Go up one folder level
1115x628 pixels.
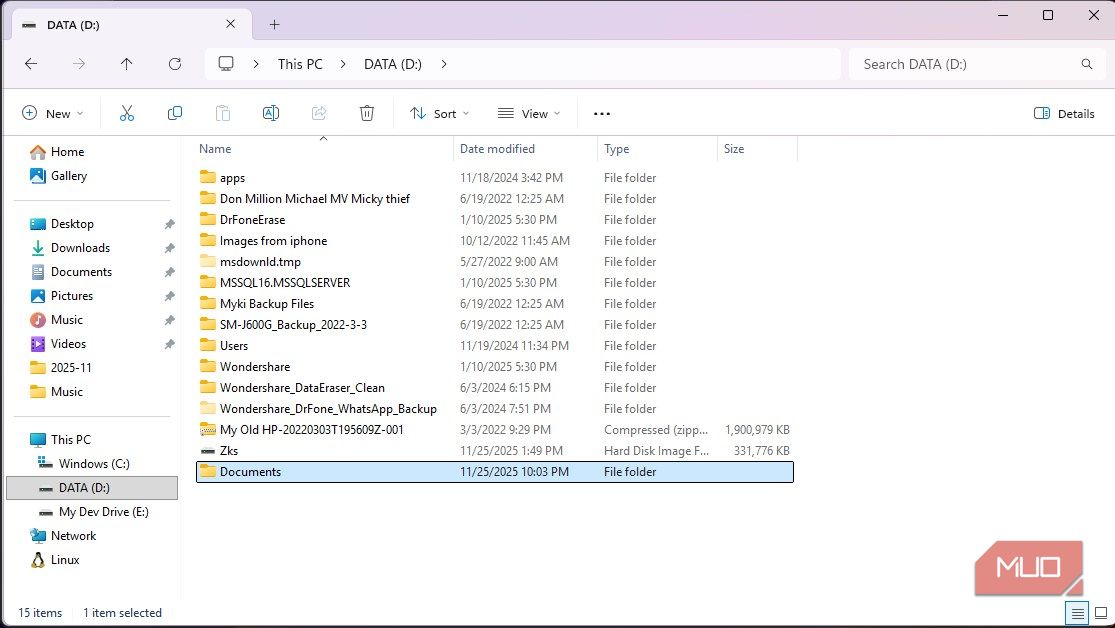(127, 64)
